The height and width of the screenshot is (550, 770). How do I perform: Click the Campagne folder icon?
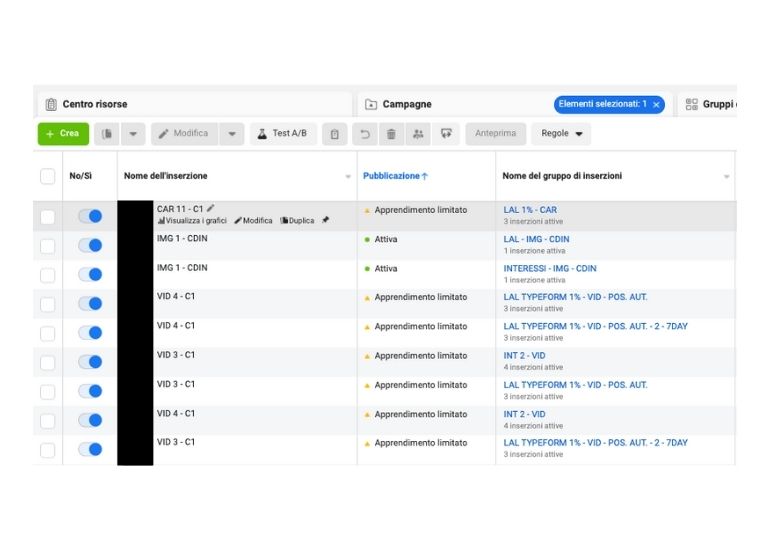tap(371, 104)
